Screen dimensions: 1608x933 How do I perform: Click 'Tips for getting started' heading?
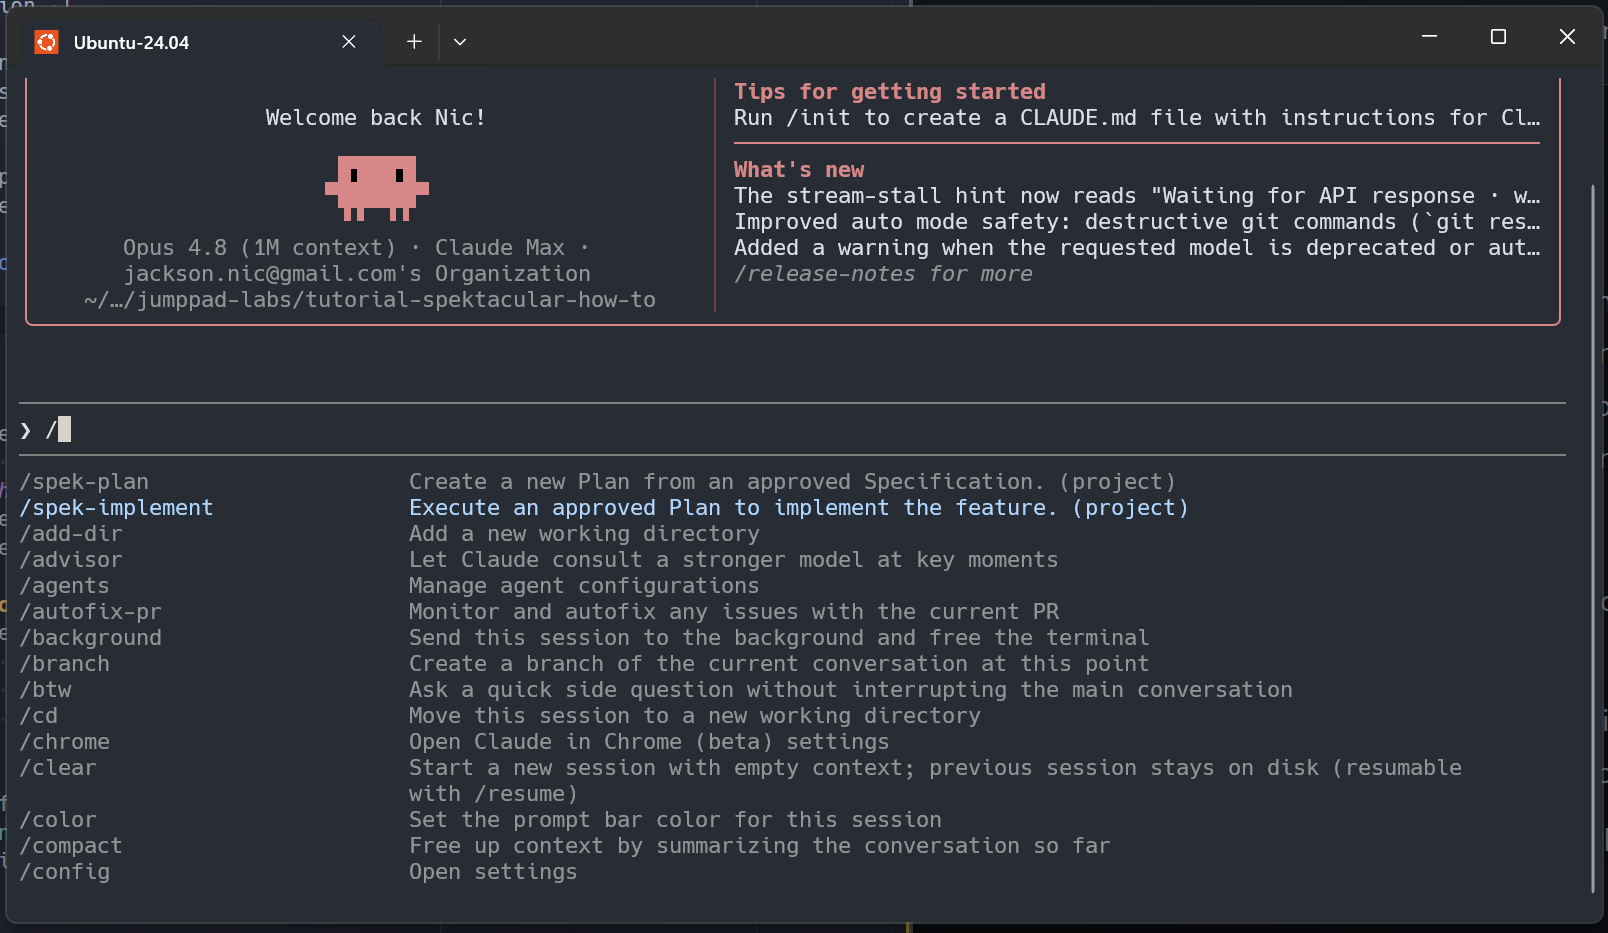[890, 92]
